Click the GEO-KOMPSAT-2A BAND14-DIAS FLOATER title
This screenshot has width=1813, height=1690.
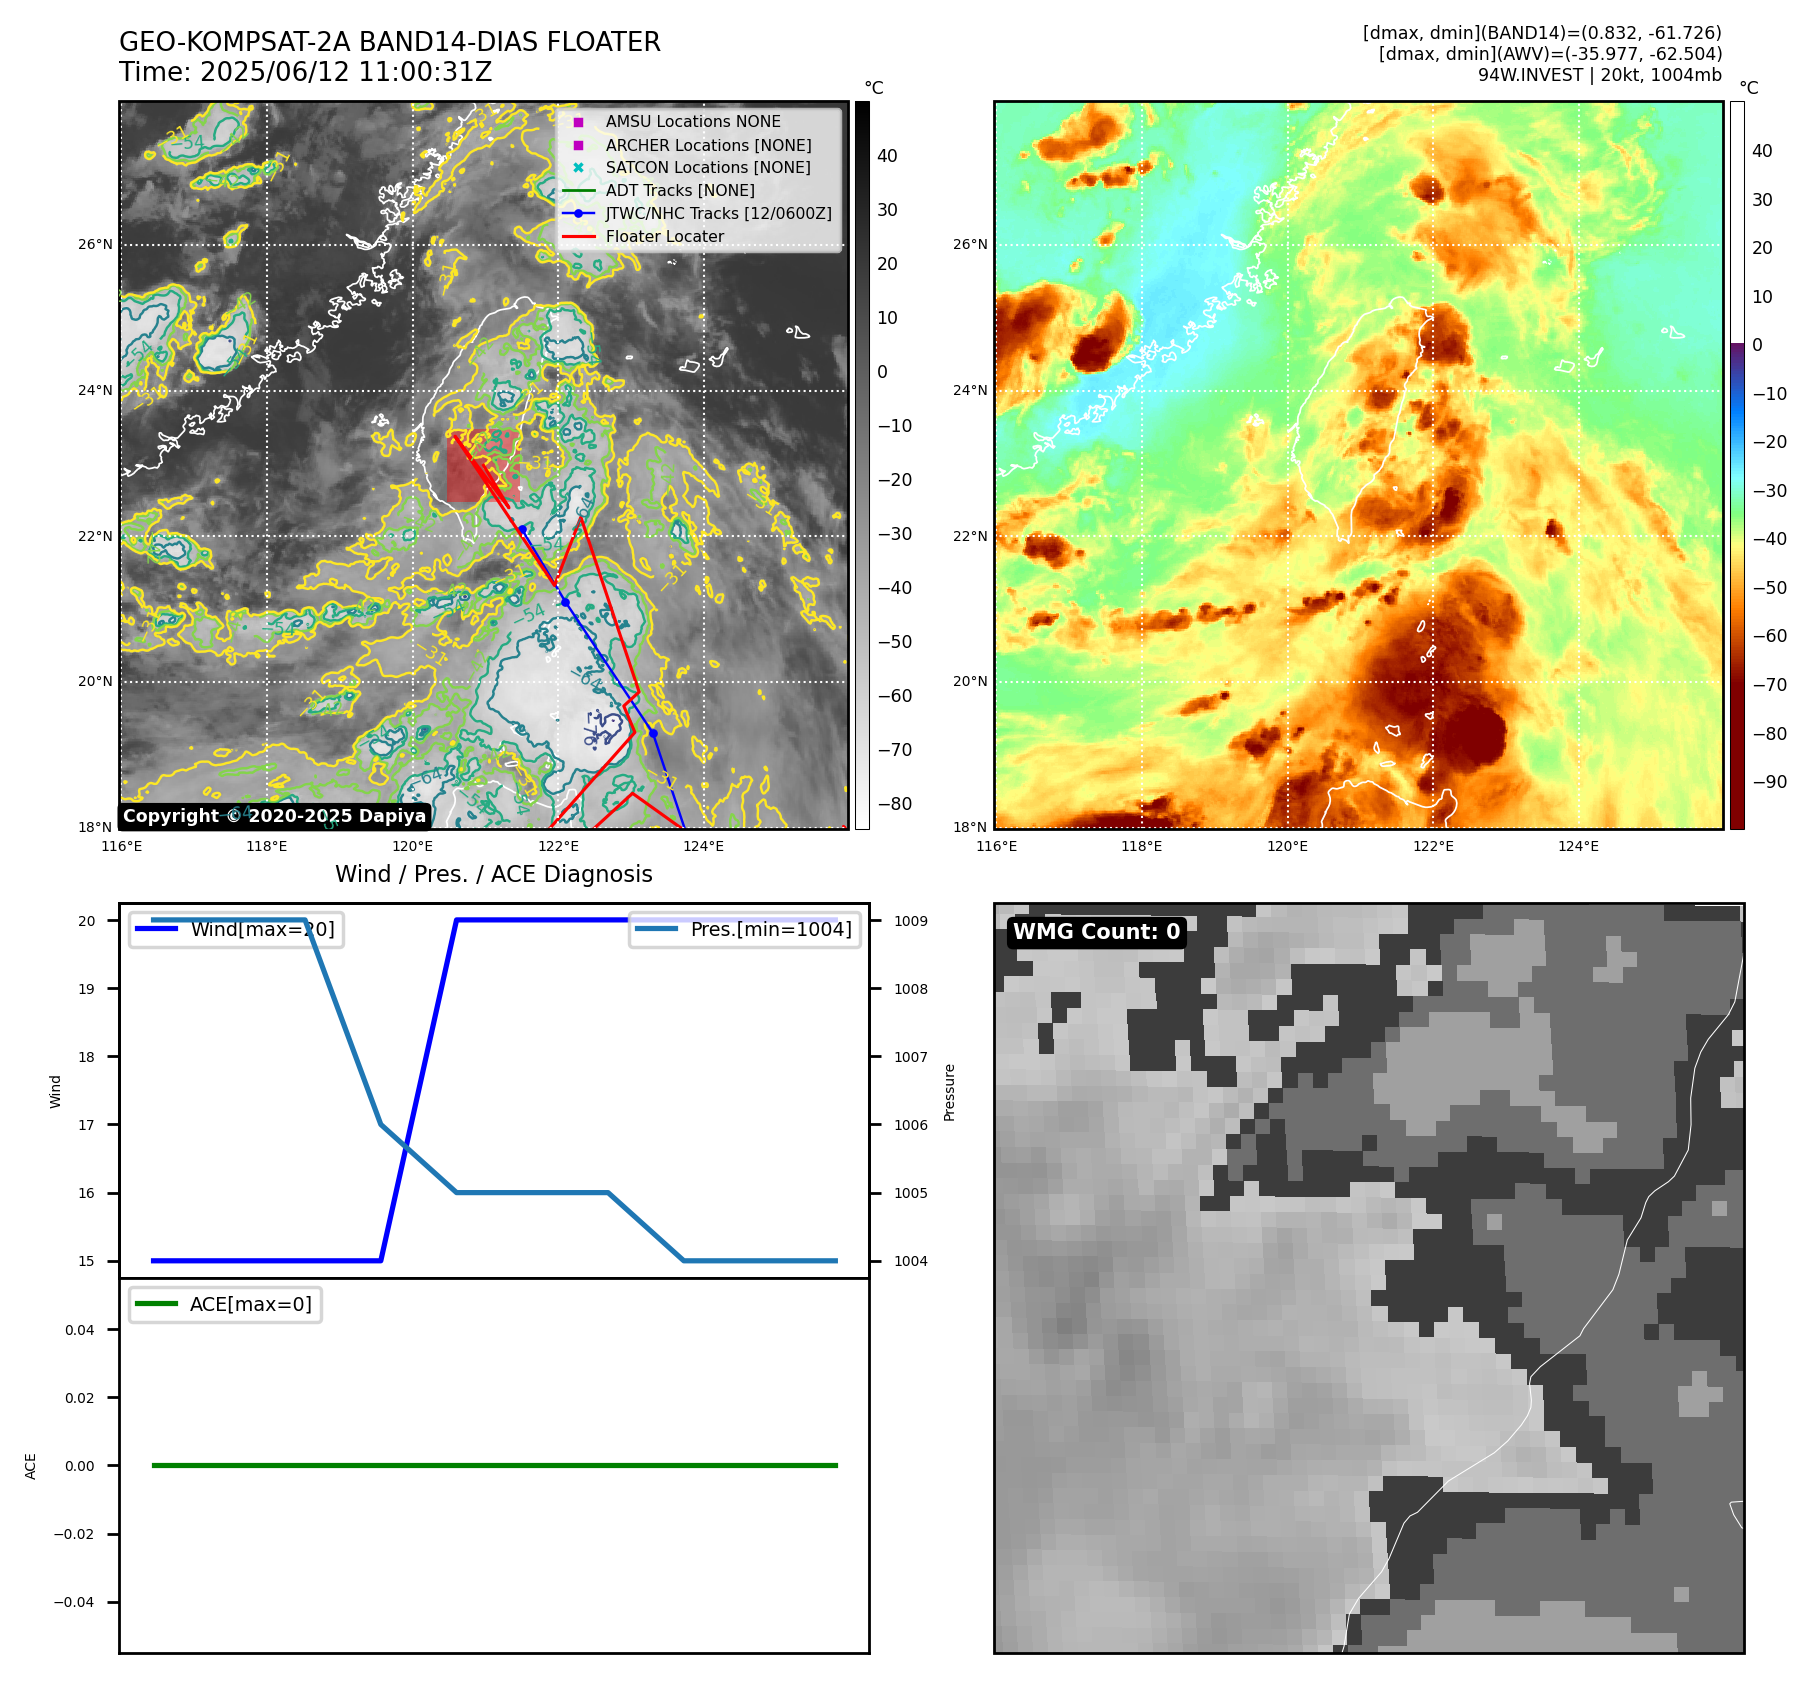pos(390,42)
